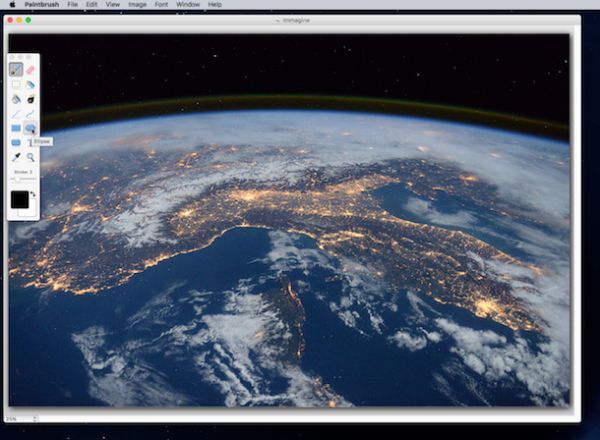The image size is (600, 440).
Task: Click the Bomb tool icon
Action: tap(31, 100)
